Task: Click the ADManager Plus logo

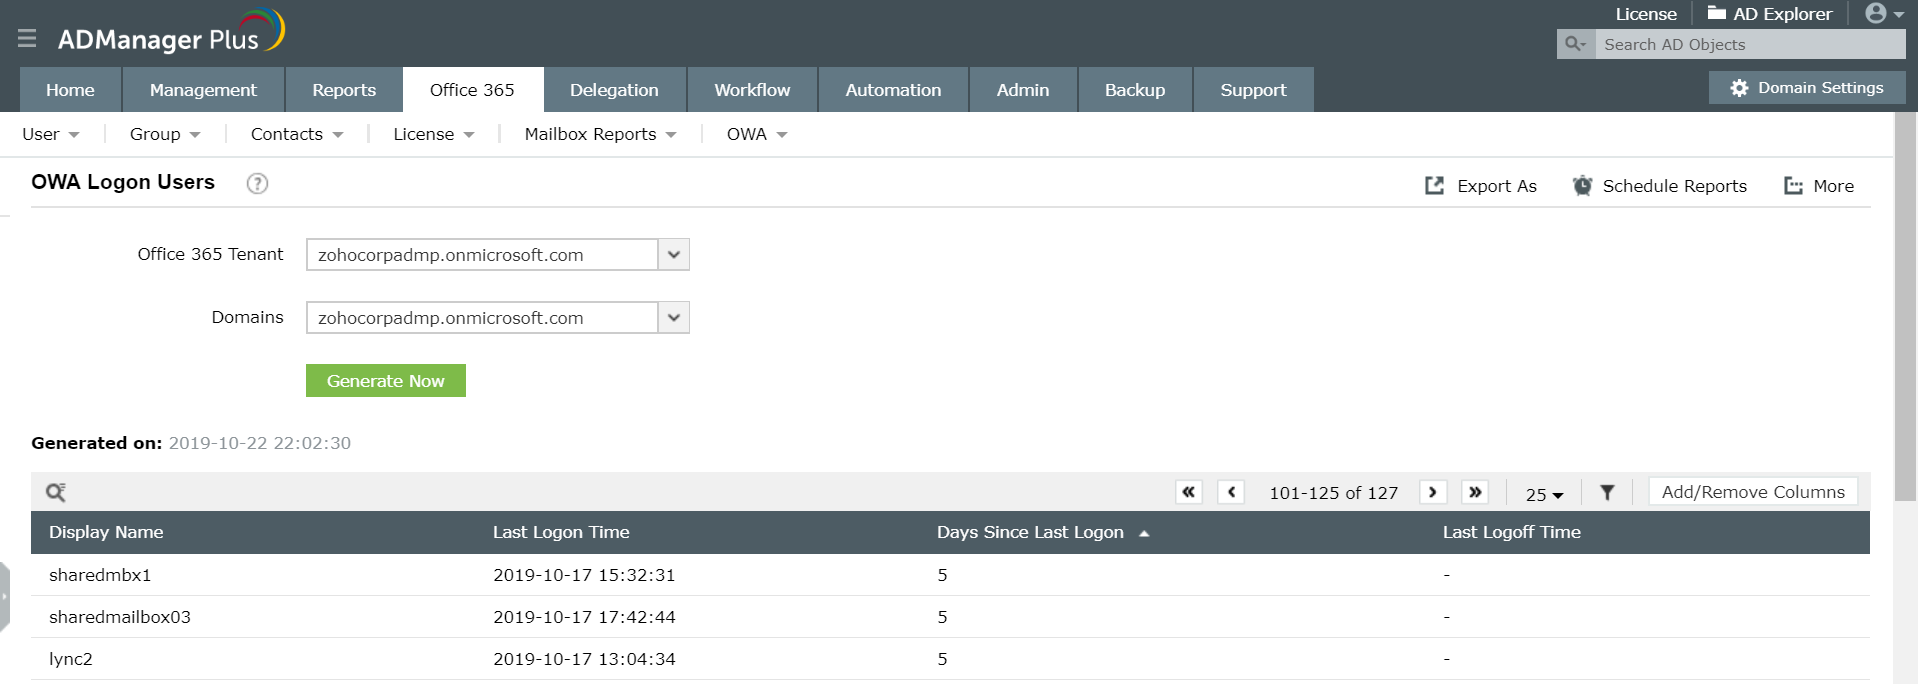Action: coord(171,33)
